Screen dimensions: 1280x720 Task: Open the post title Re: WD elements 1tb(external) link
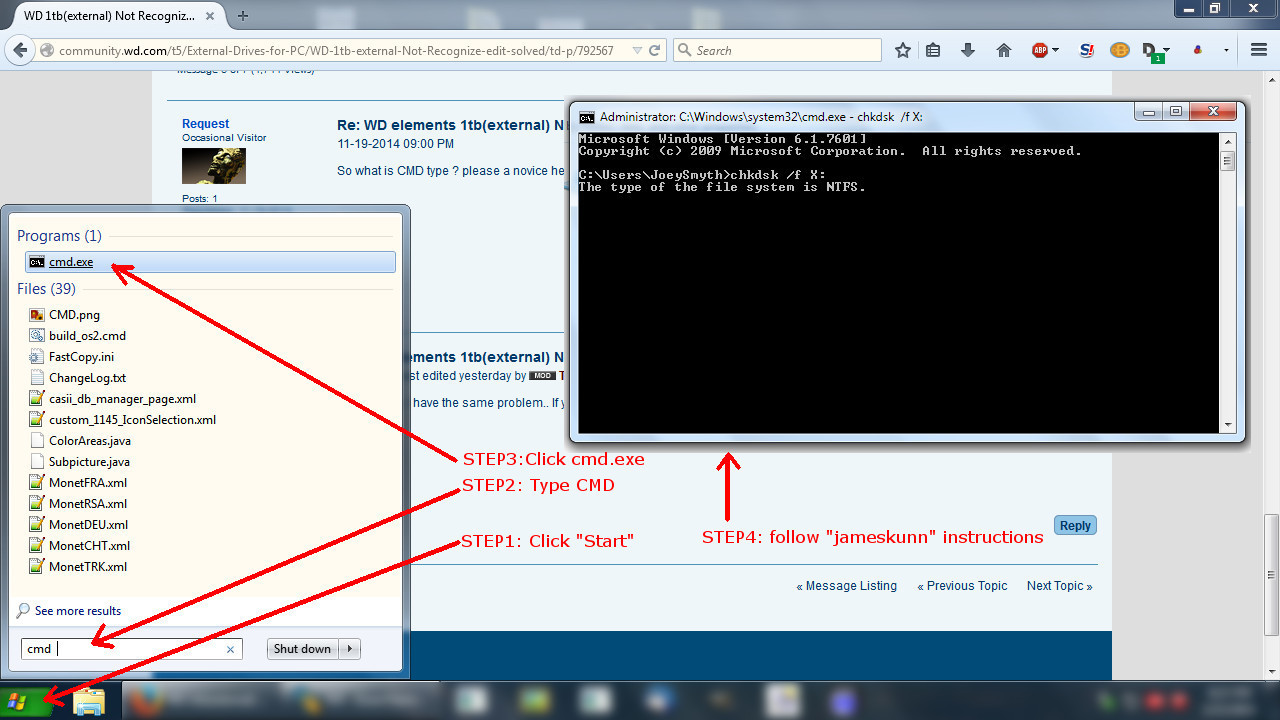(x=451, y=126)
